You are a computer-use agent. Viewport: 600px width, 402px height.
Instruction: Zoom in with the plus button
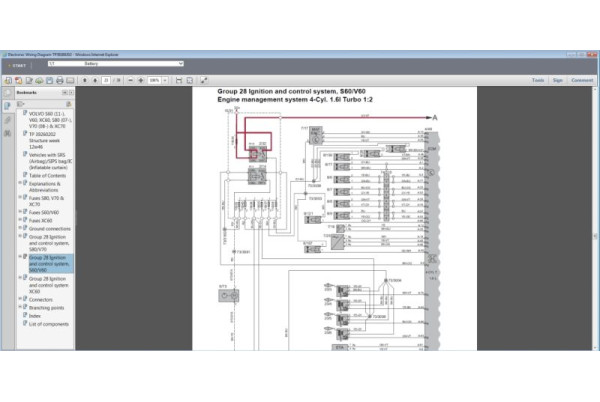tap(138, 80)
